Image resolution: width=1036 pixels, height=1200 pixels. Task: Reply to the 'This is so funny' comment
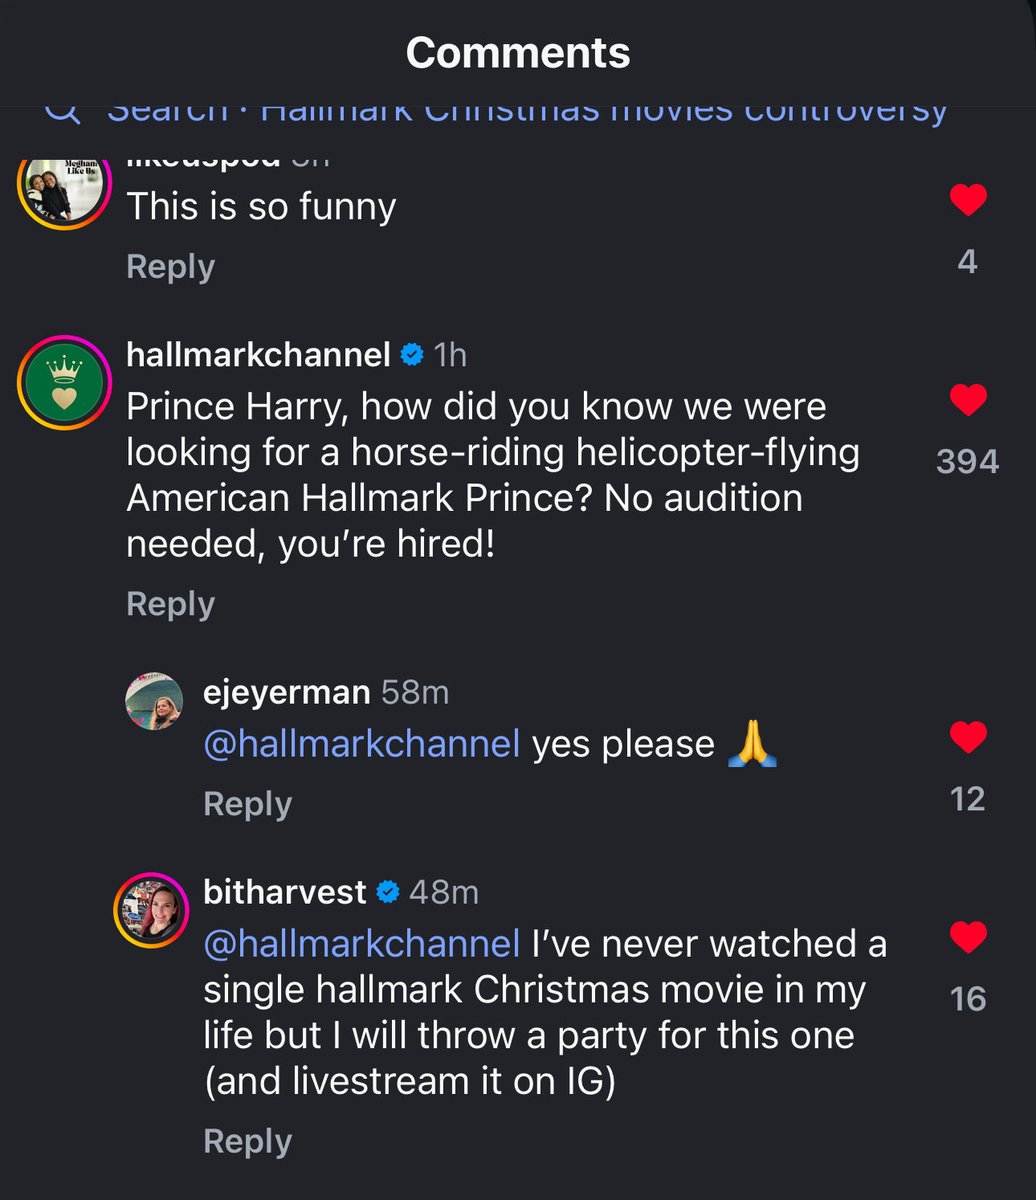170,267
